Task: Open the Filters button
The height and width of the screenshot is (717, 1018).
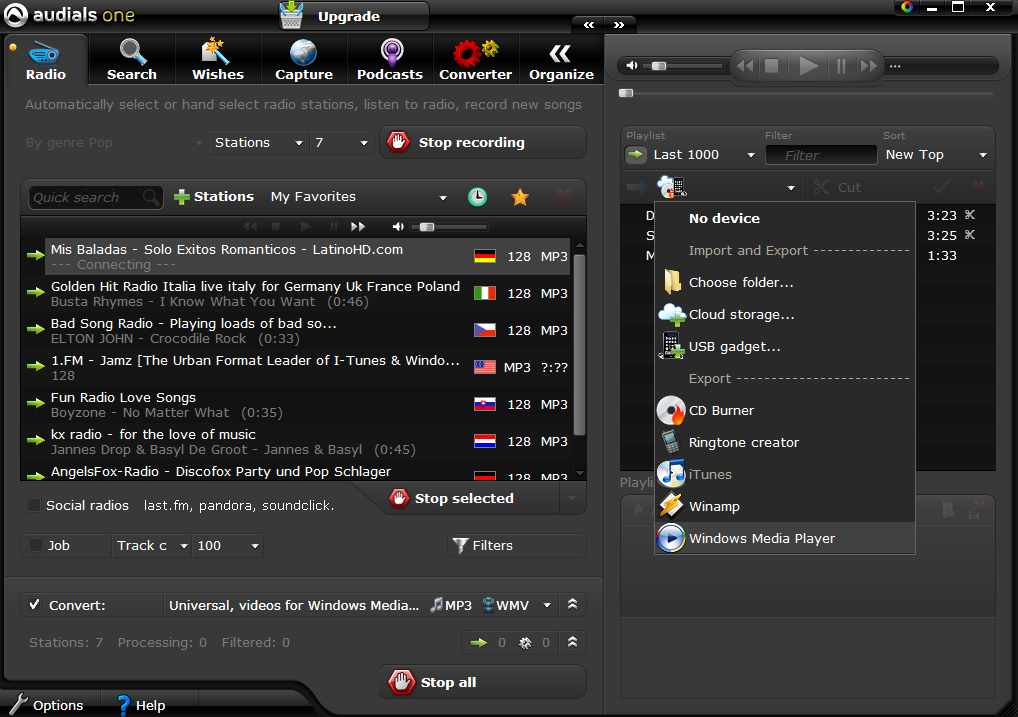Action: pos(516,546)
